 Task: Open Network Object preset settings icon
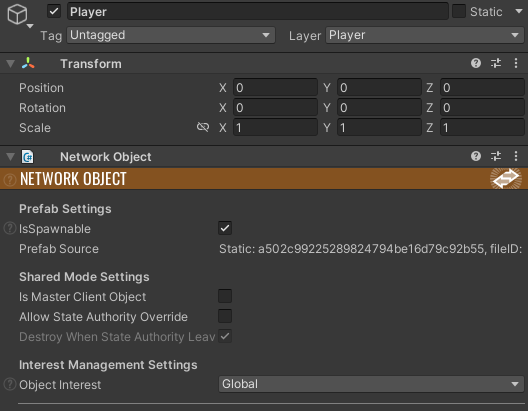(x=496, y=156)
